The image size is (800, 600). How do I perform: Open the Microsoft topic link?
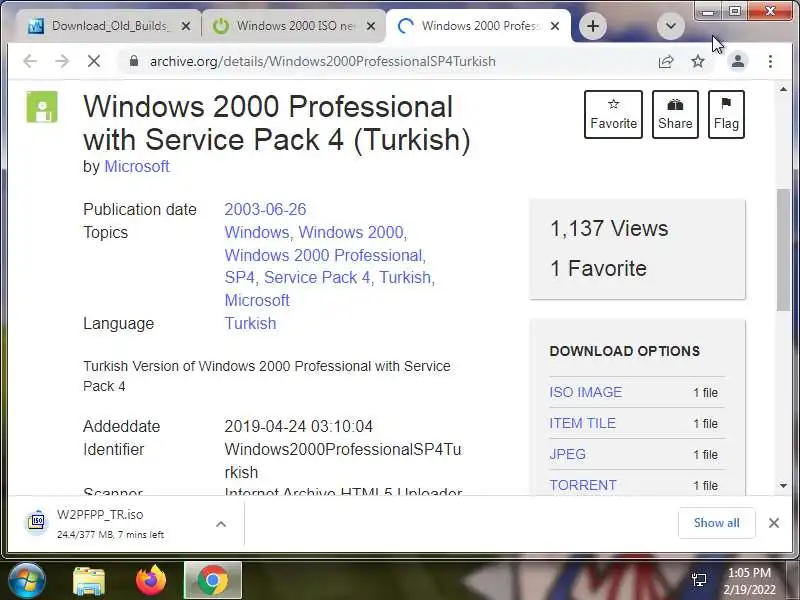(257, 301)
